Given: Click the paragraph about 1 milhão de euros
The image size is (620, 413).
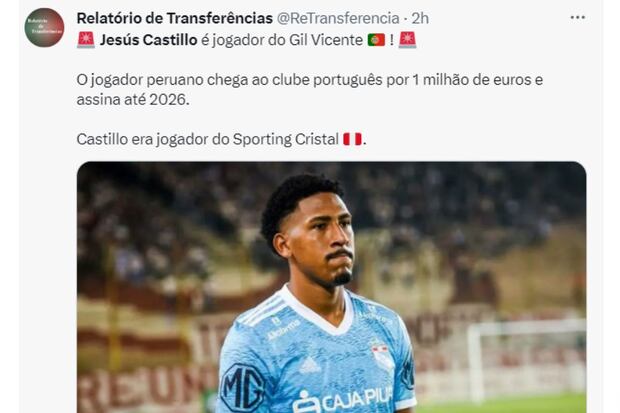Looking at the screenshot, I should pos(310,89).
